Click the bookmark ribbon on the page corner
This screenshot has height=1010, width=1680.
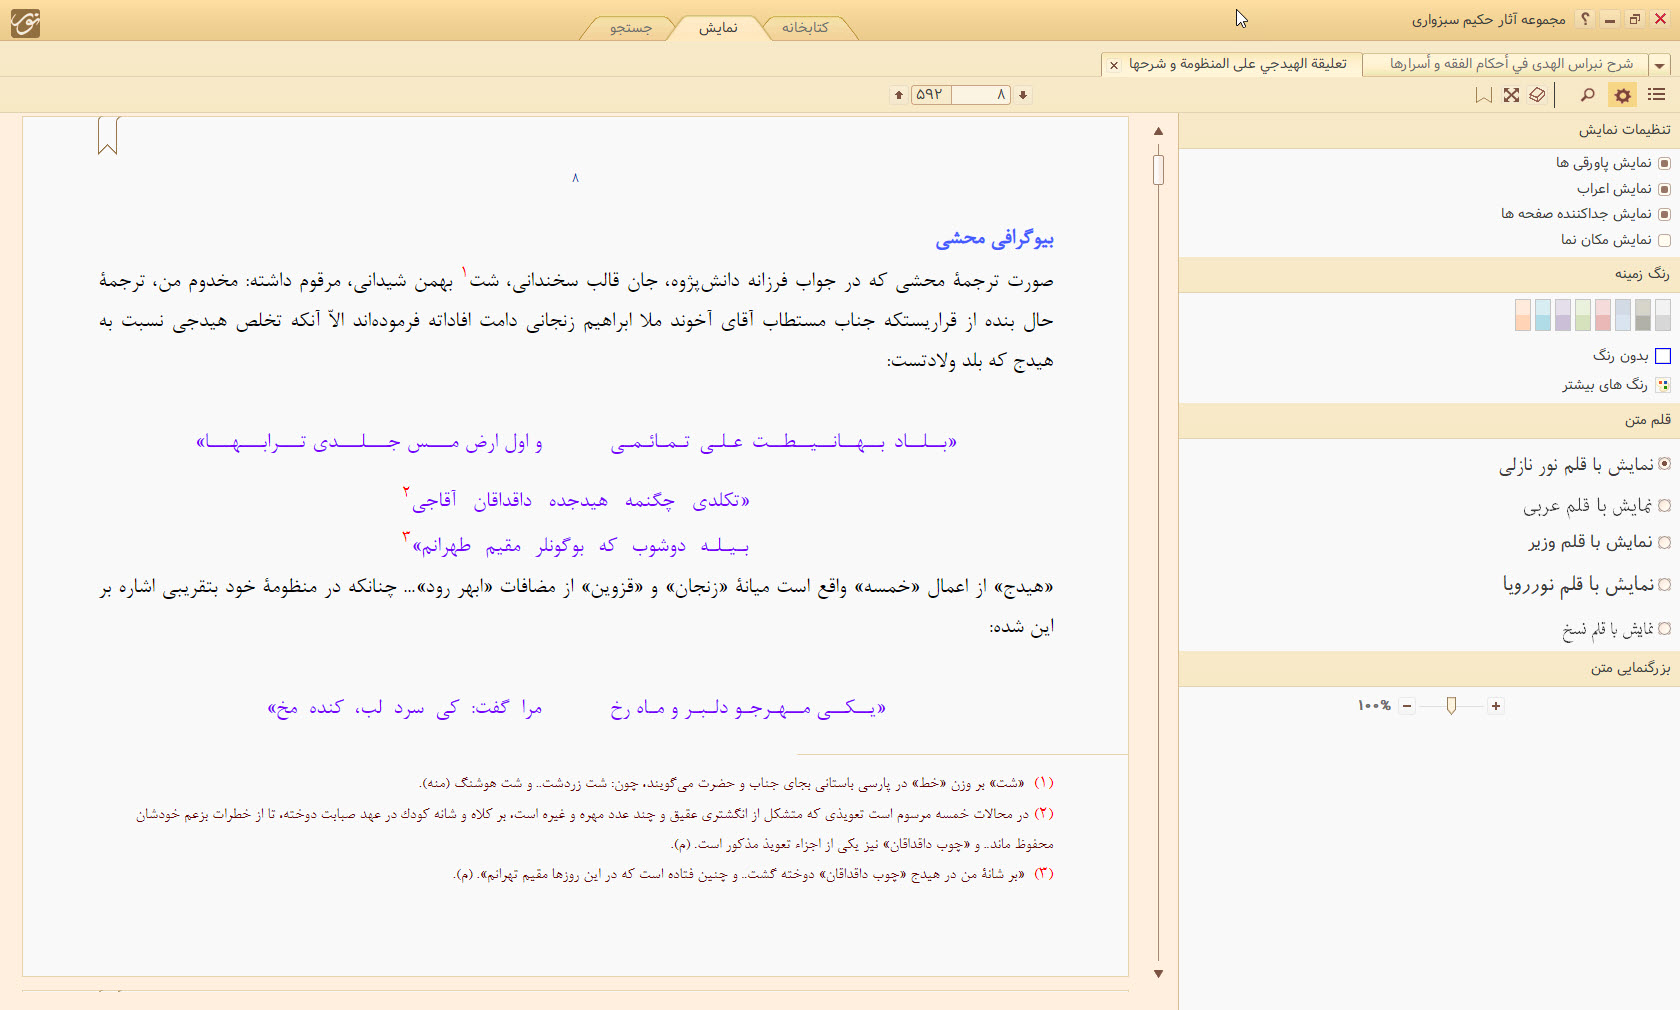[108, 135]
